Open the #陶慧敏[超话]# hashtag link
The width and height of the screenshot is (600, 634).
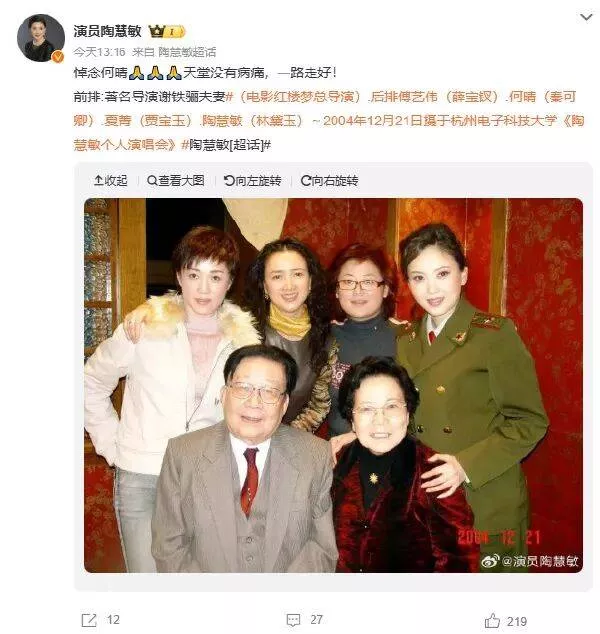coord(226,145)
